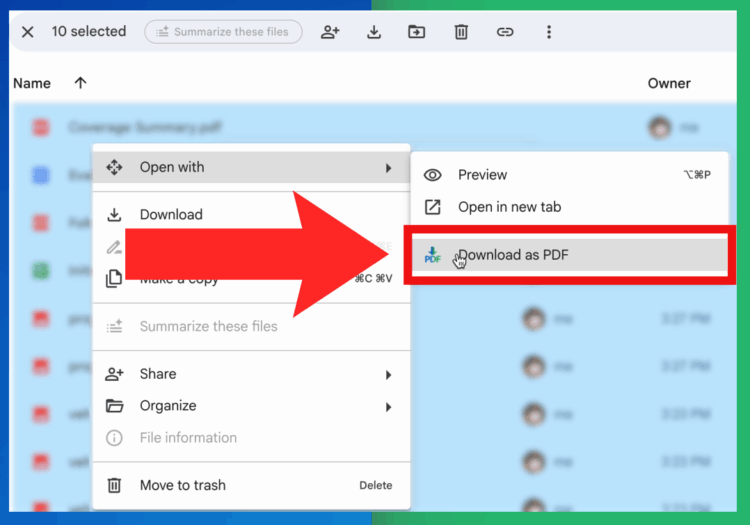Select Move to trash menu entry
This screenshot has height=525, width=750.
coord(182,485)
